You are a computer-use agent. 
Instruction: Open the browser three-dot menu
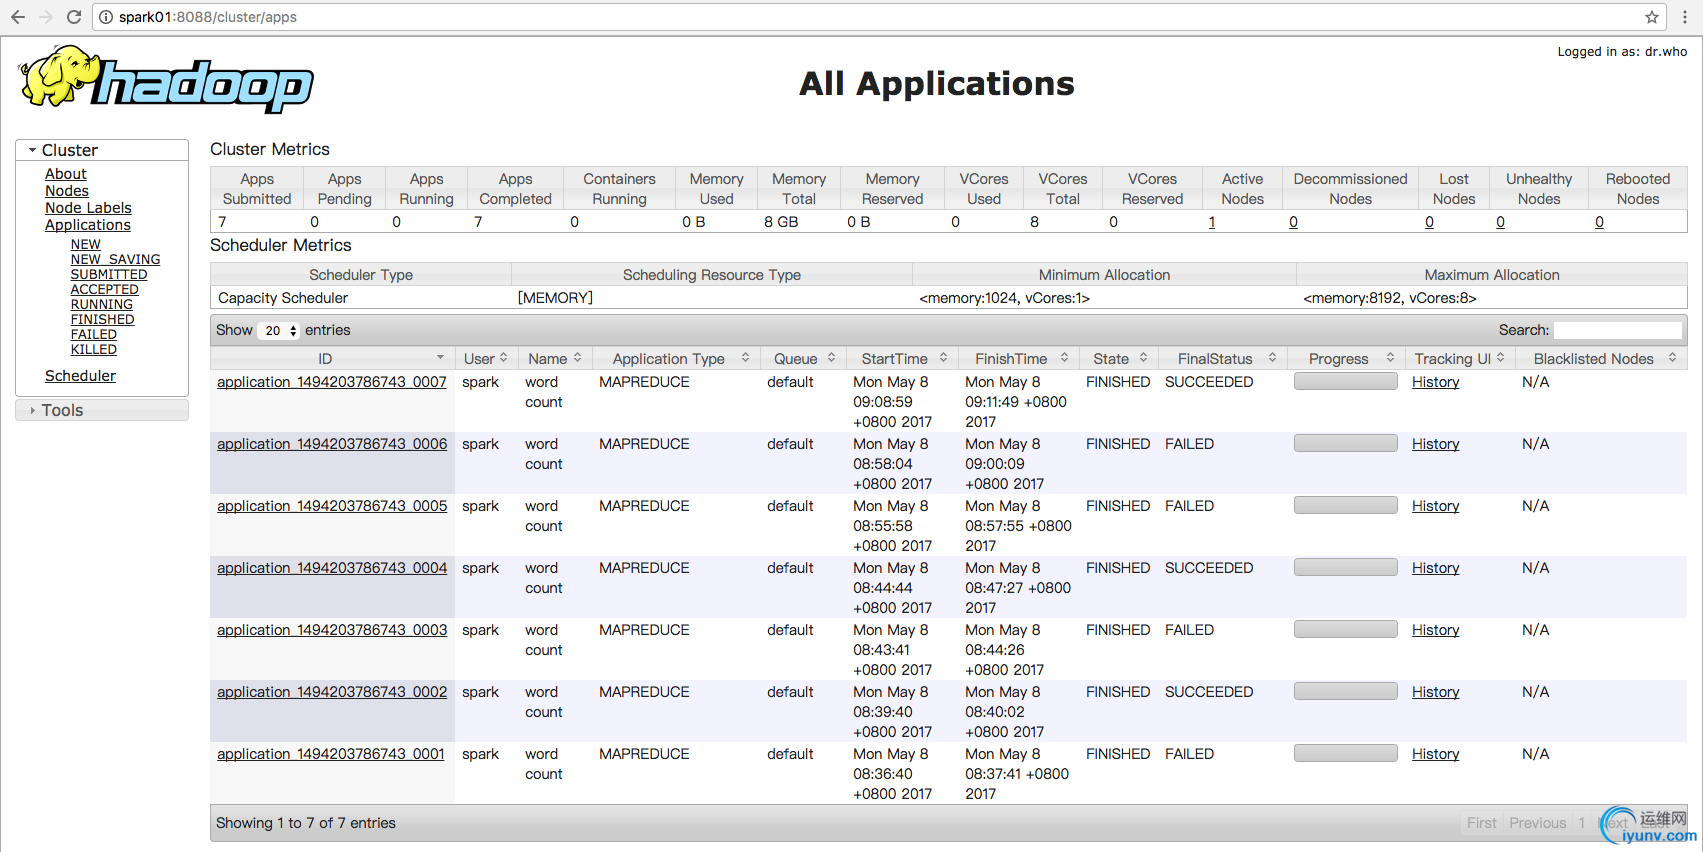tap(1685, 17)
